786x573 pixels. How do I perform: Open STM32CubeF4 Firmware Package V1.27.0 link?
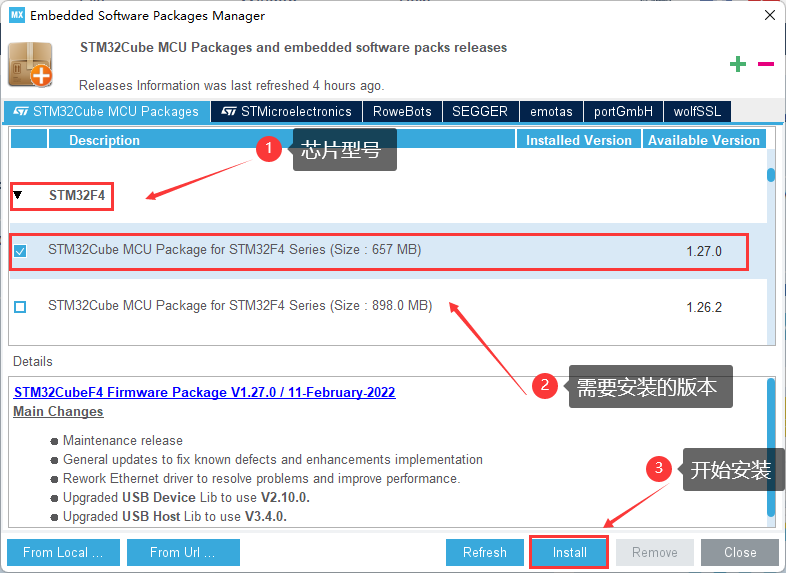coord(205,392)
